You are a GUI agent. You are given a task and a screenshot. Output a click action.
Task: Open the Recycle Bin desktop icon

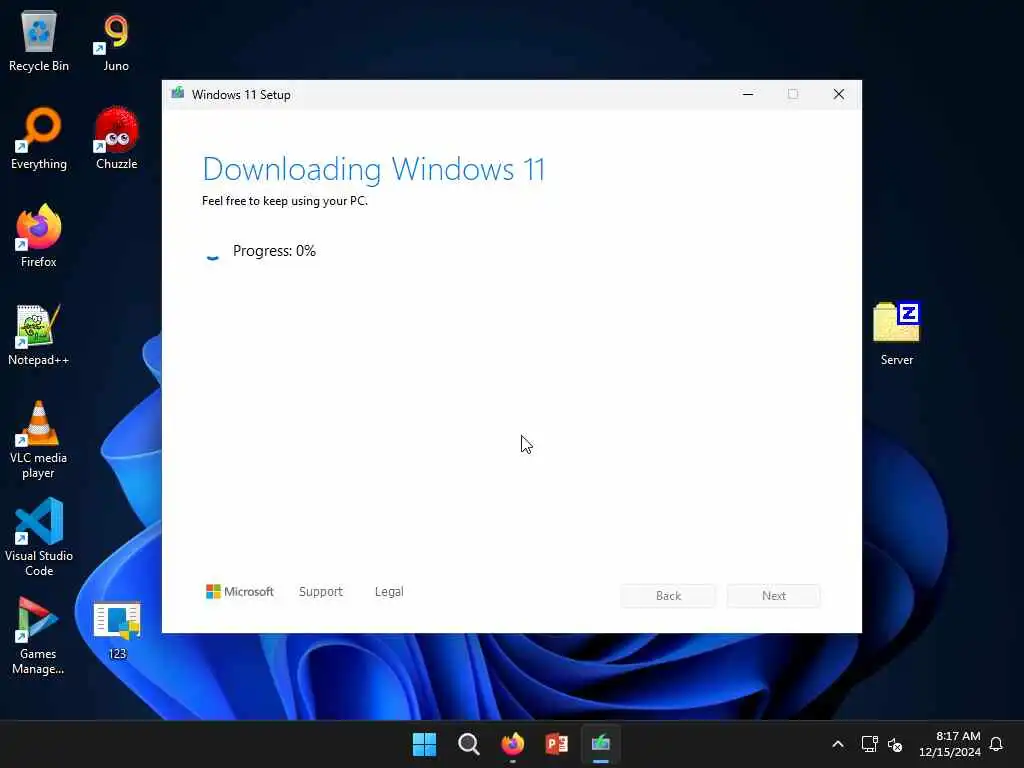click(x=39, y=41)
